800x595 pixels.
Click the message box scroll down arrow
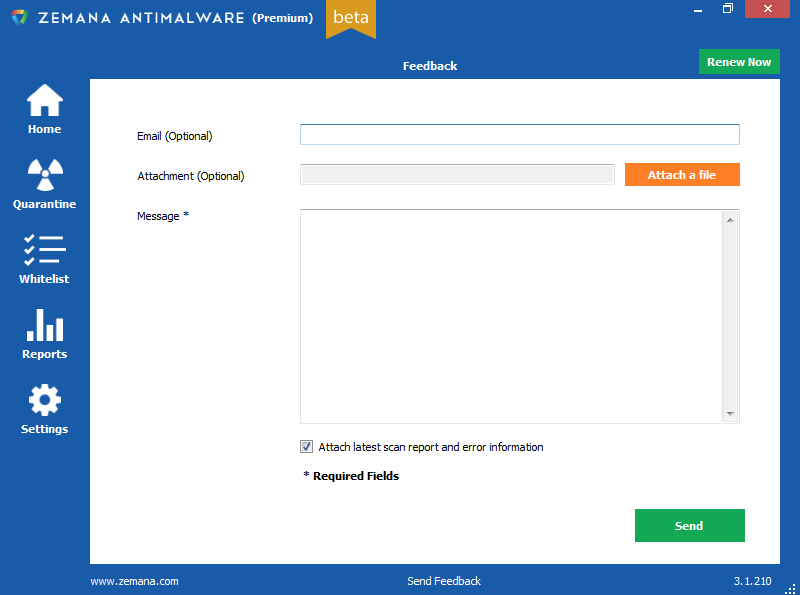[730, 413]
